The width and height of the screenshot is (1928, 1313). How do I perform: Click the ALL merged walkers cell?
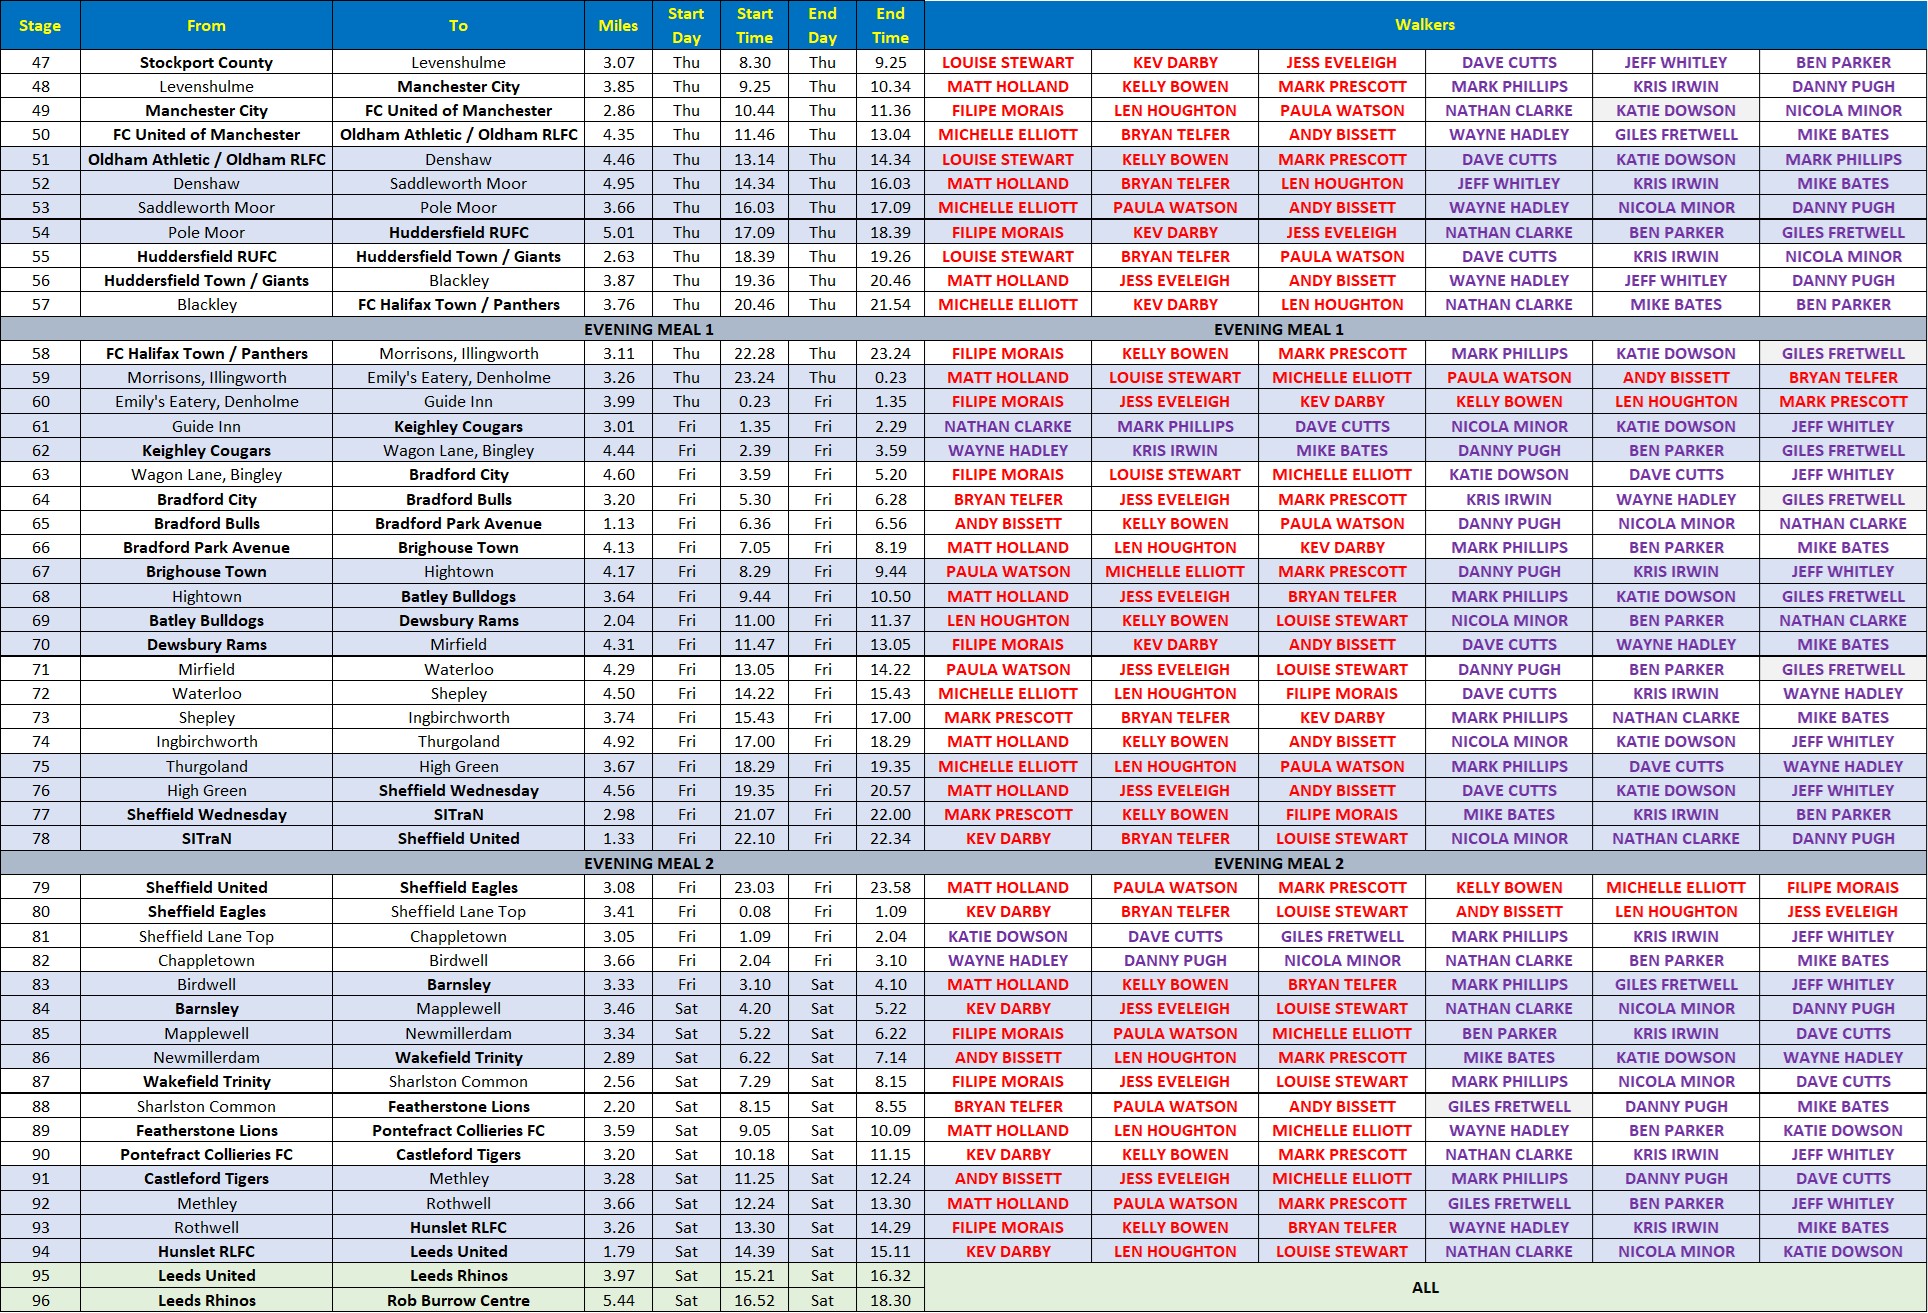(x=1425, y=1288)
